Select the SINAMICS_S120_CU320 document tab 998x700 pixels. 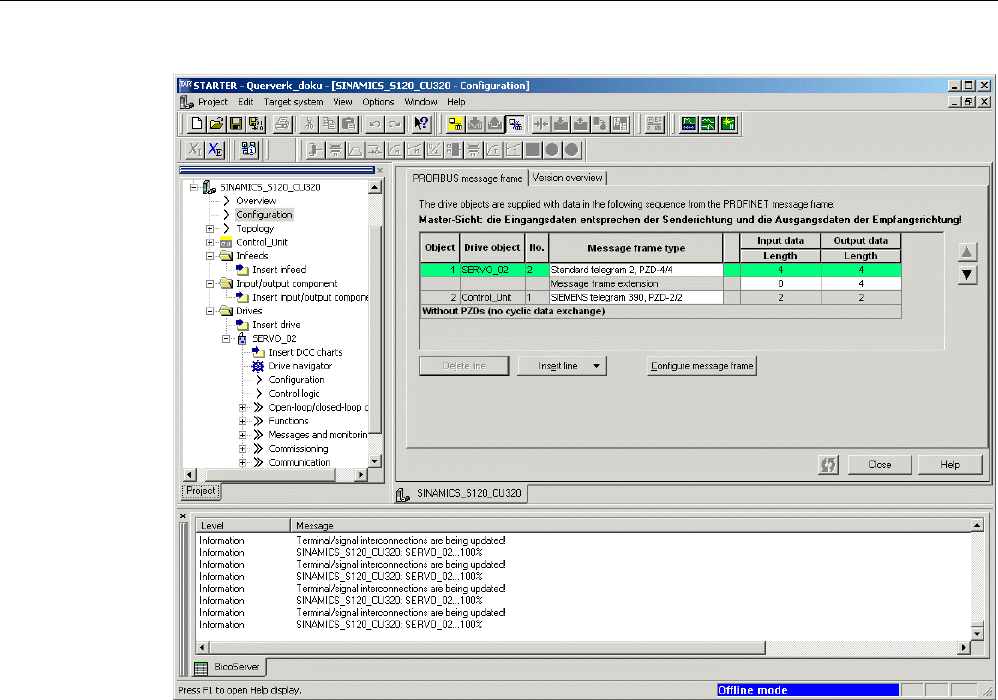click(461, 493)
